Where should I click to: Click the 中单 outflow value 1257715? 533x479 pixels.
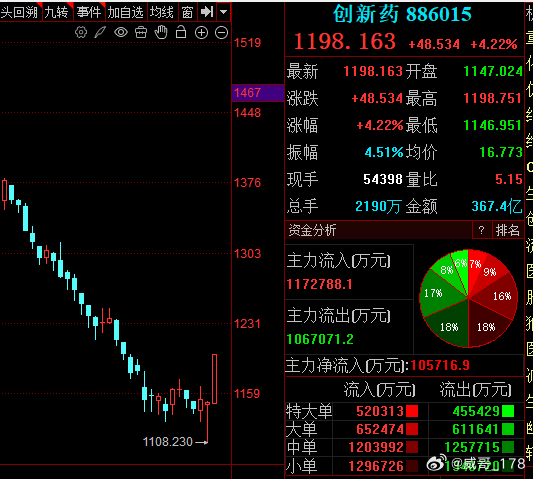[472, 447]
